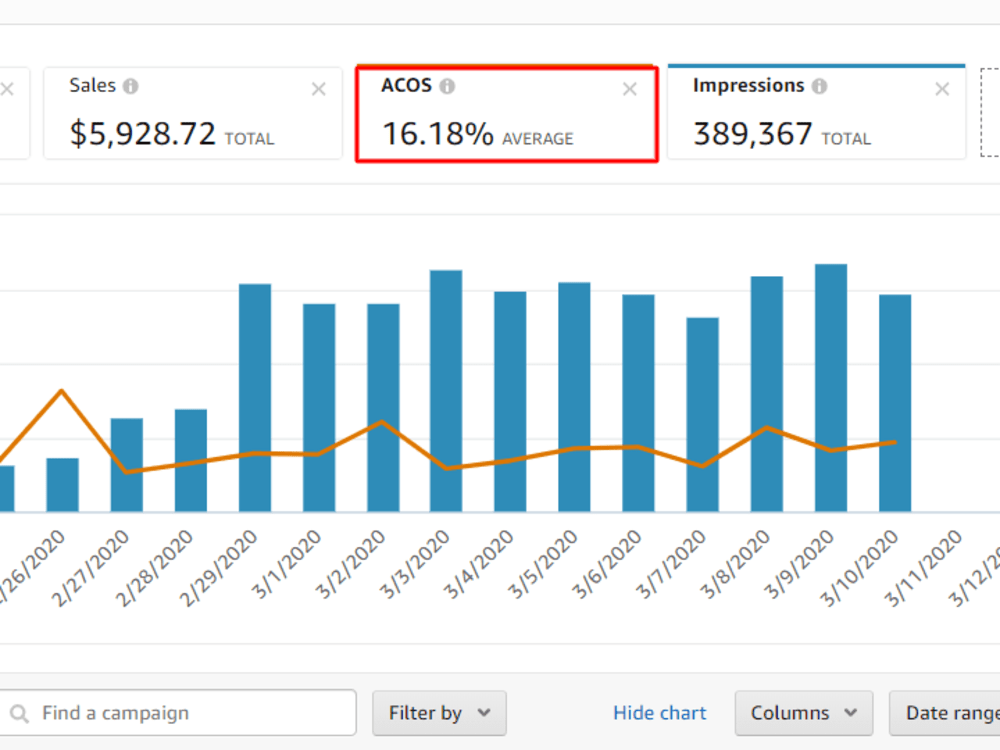The width and height of the screenshot is (1000, 750).
Task: Click the 2/27/2020 impressions bar
Action: [x=127, y=465]
